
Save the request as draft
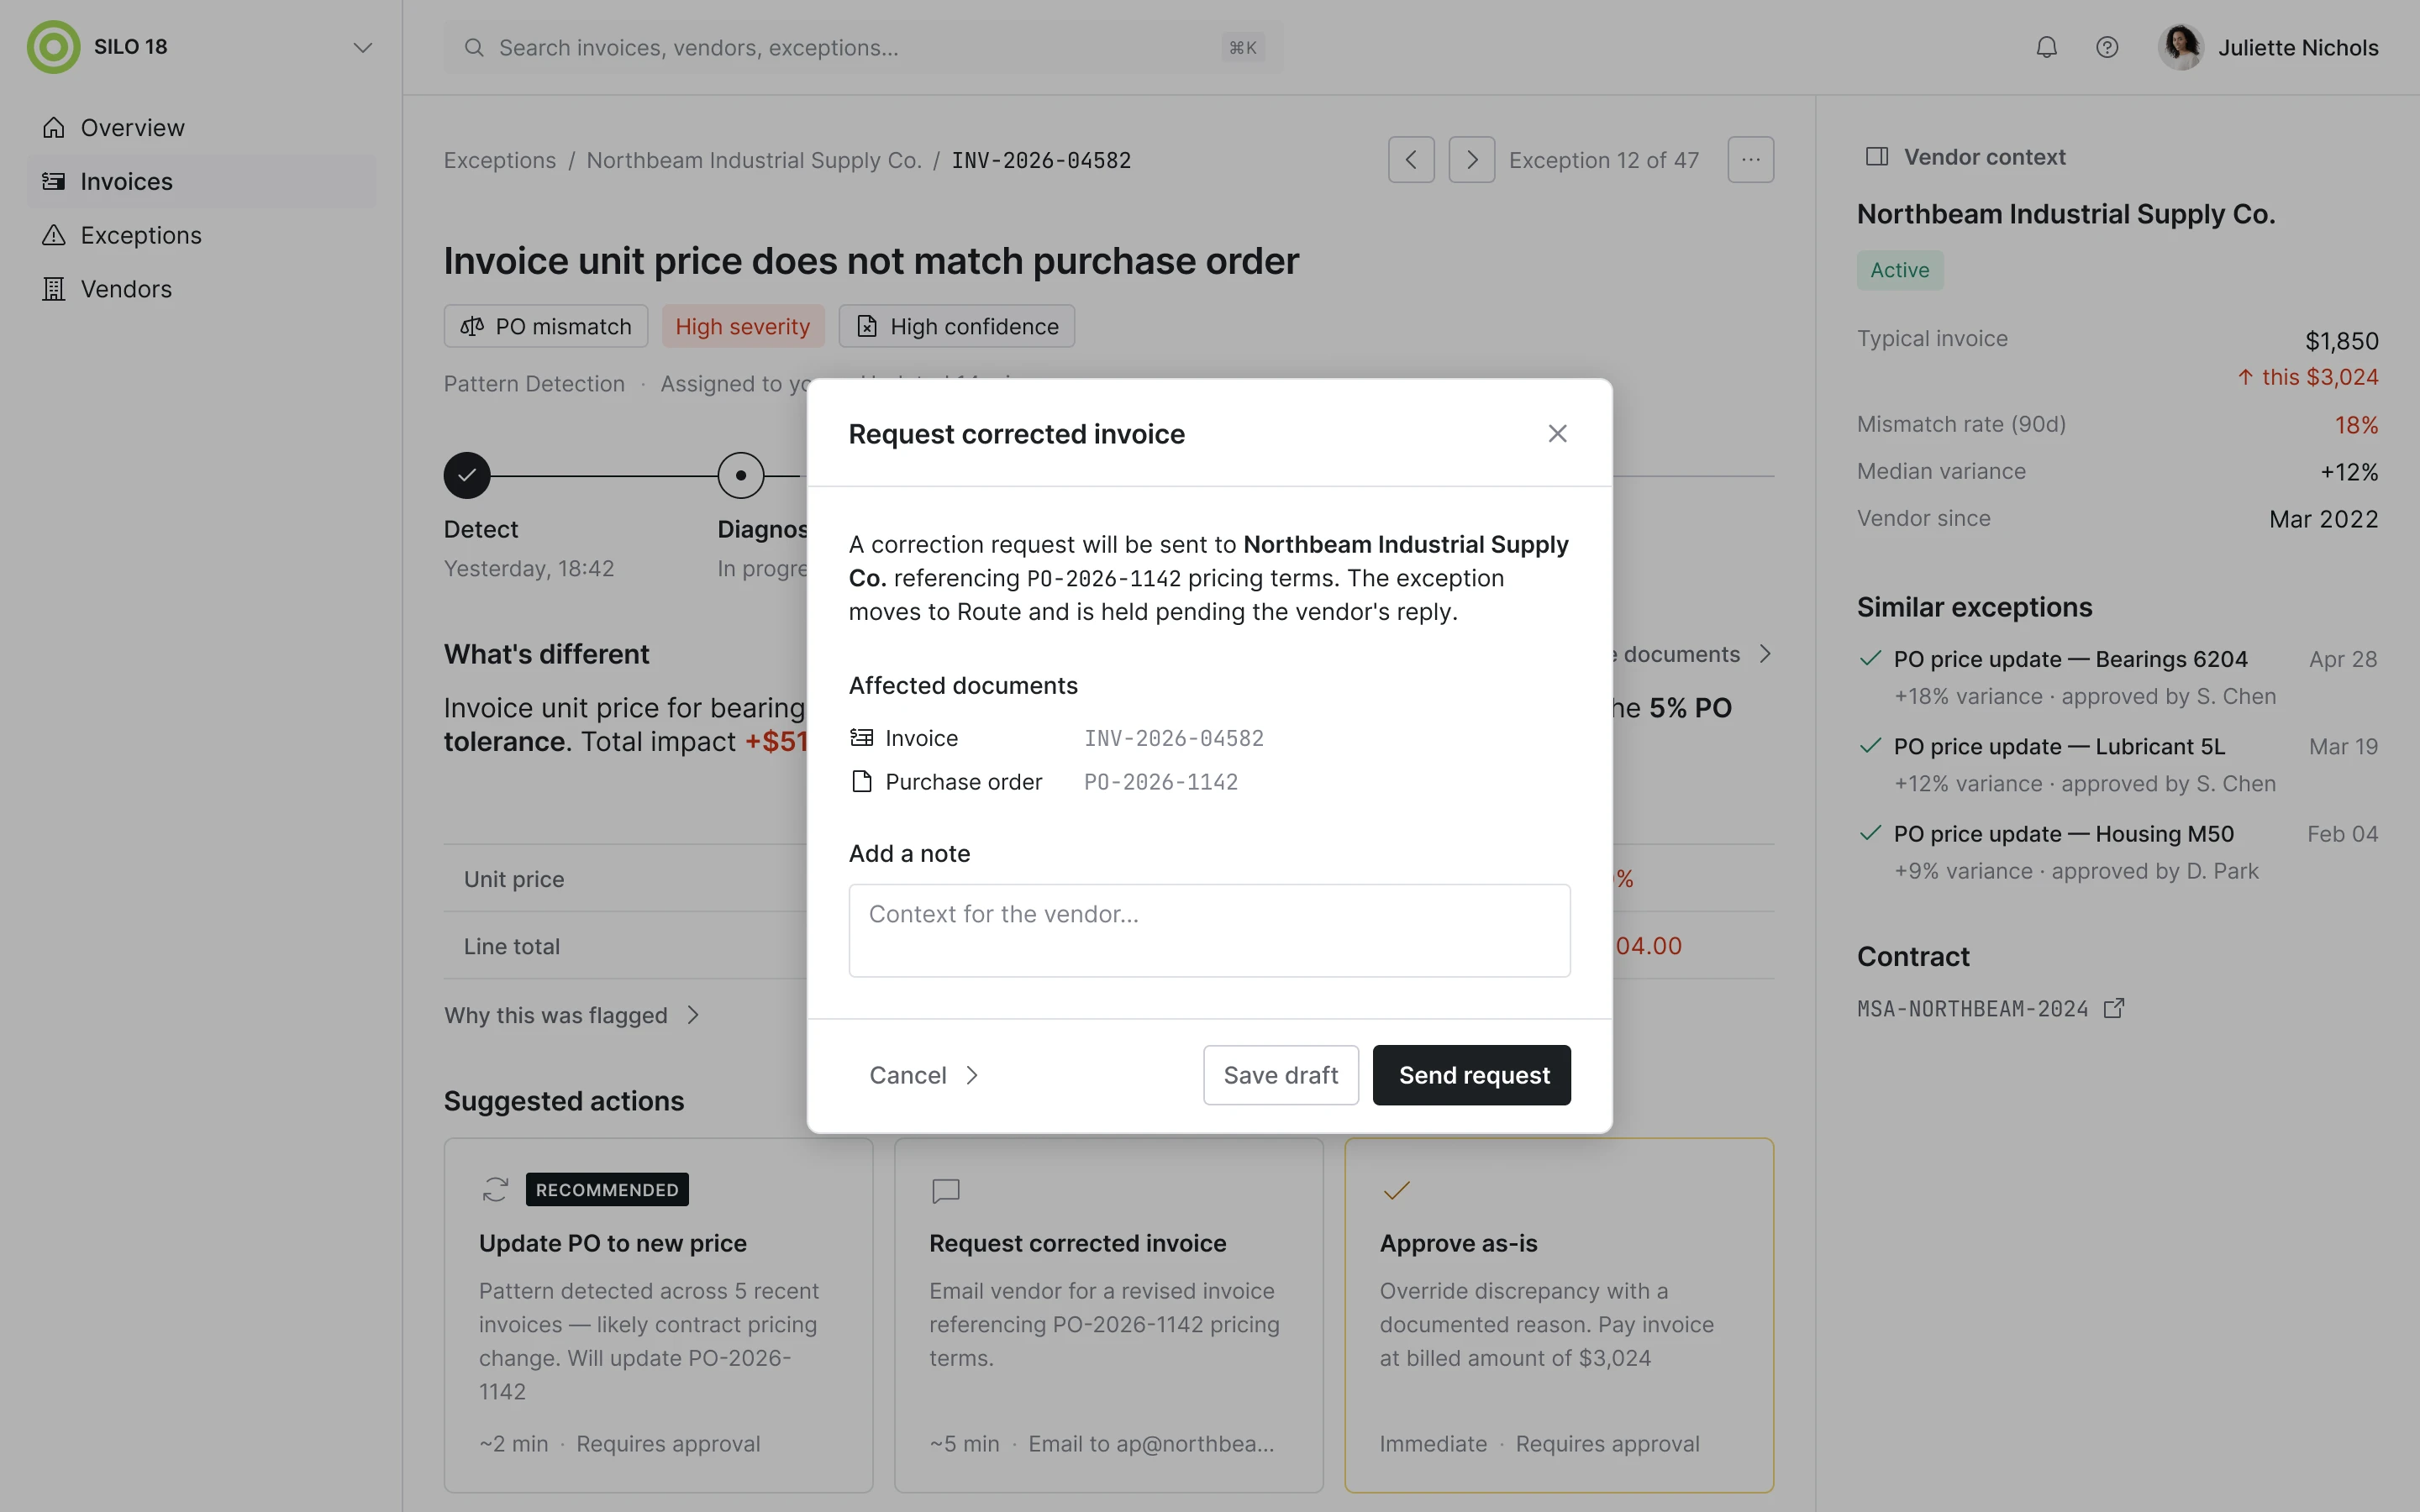click(x=1280, y=1075)
